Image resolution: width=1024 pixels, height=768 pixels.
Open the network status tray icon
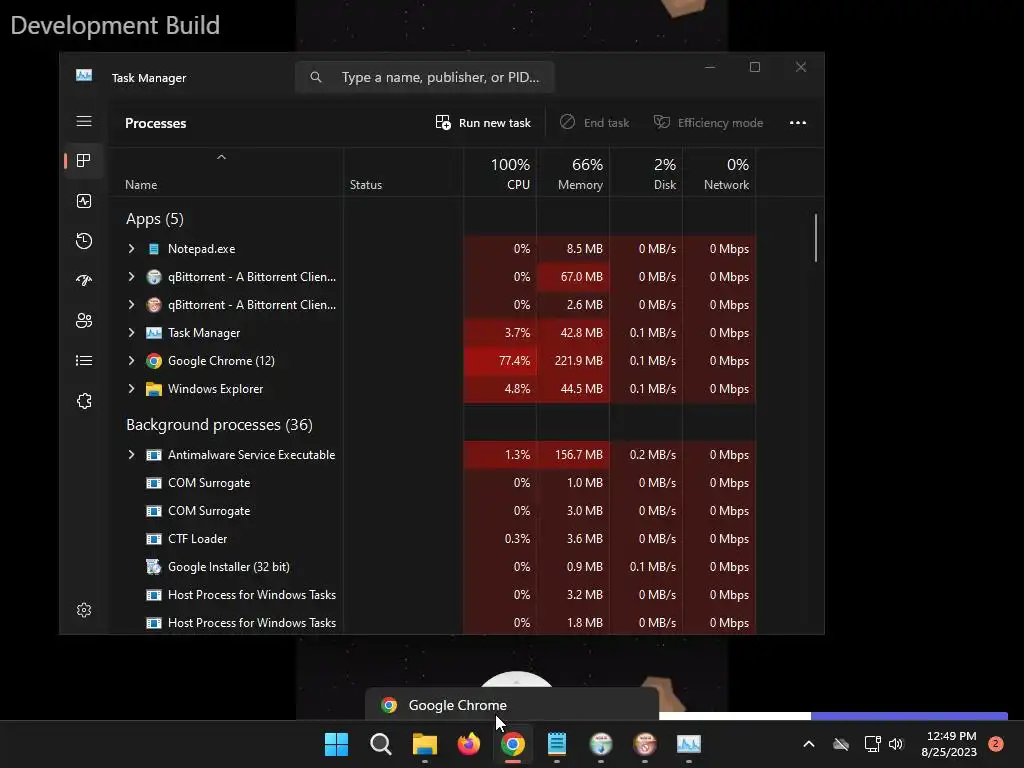coord(872,744)
